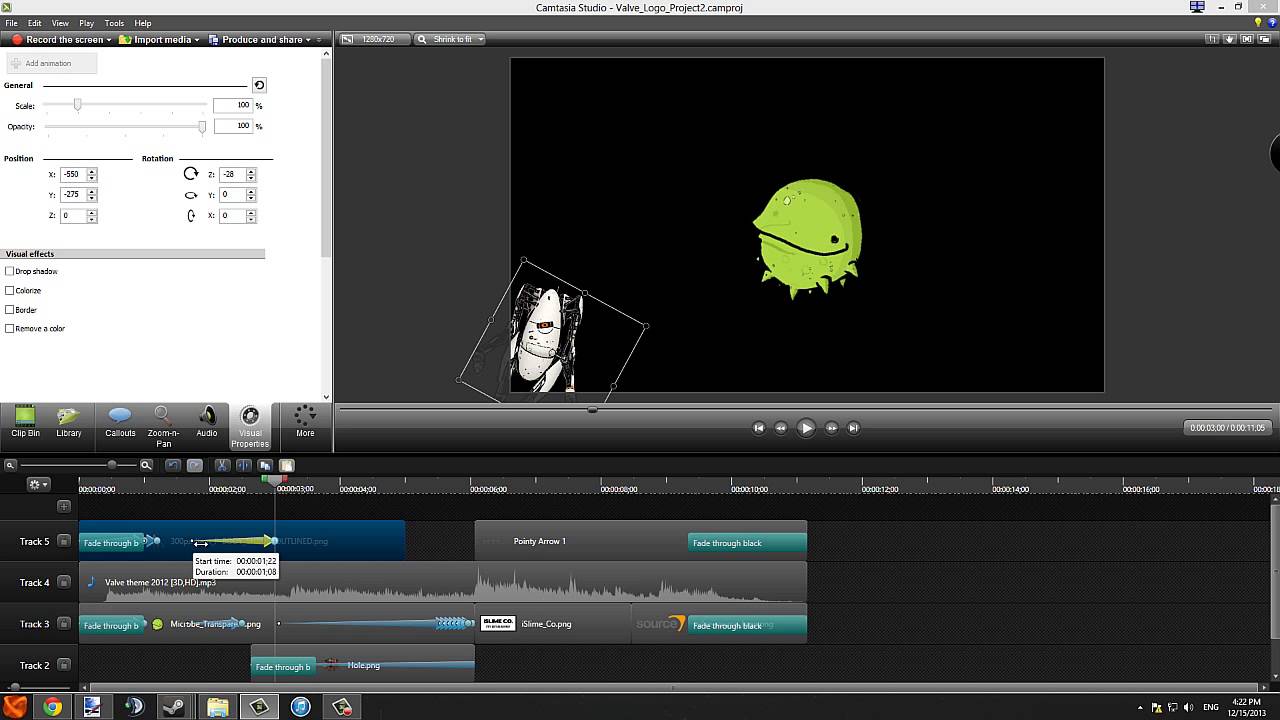Toggle the lock on Track 4
This screenshot has height=720, width=1280.
64,582
